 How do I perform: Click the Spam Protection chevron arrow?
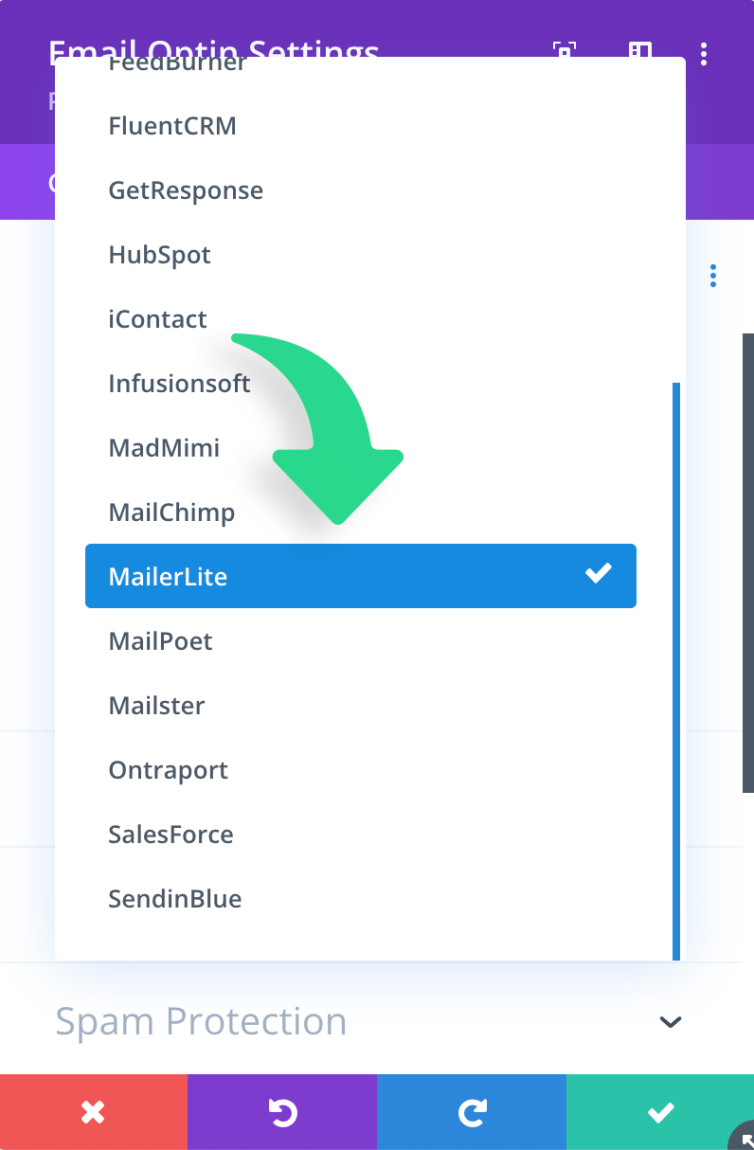click(x=671, y=1022)
